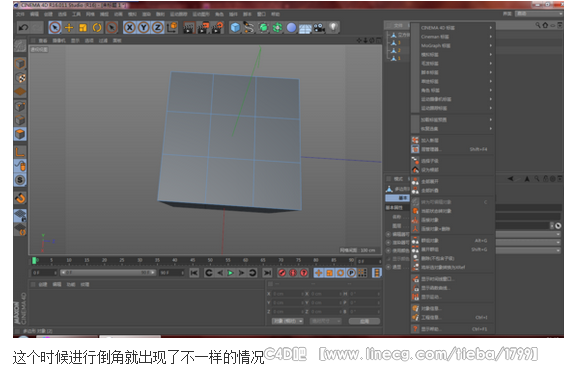The height and width of the screenshot is (371, 564).
Task: Open the CINEMA 4D tags submenu
Action: tap(453, 28)
